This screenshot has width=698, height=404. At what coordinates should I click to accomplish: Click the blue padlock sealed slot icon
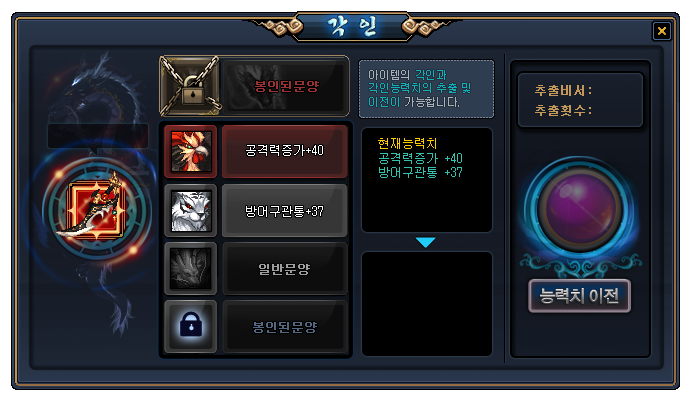(x=191, y=326)
